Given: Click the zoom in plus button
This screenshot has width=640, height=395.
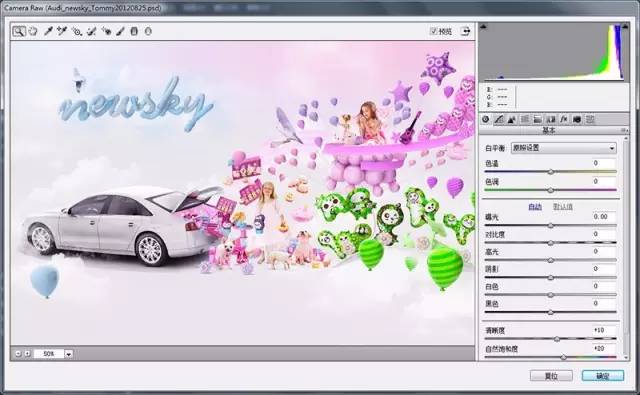Looking at the screenshot, I should [x=27, y=354].
